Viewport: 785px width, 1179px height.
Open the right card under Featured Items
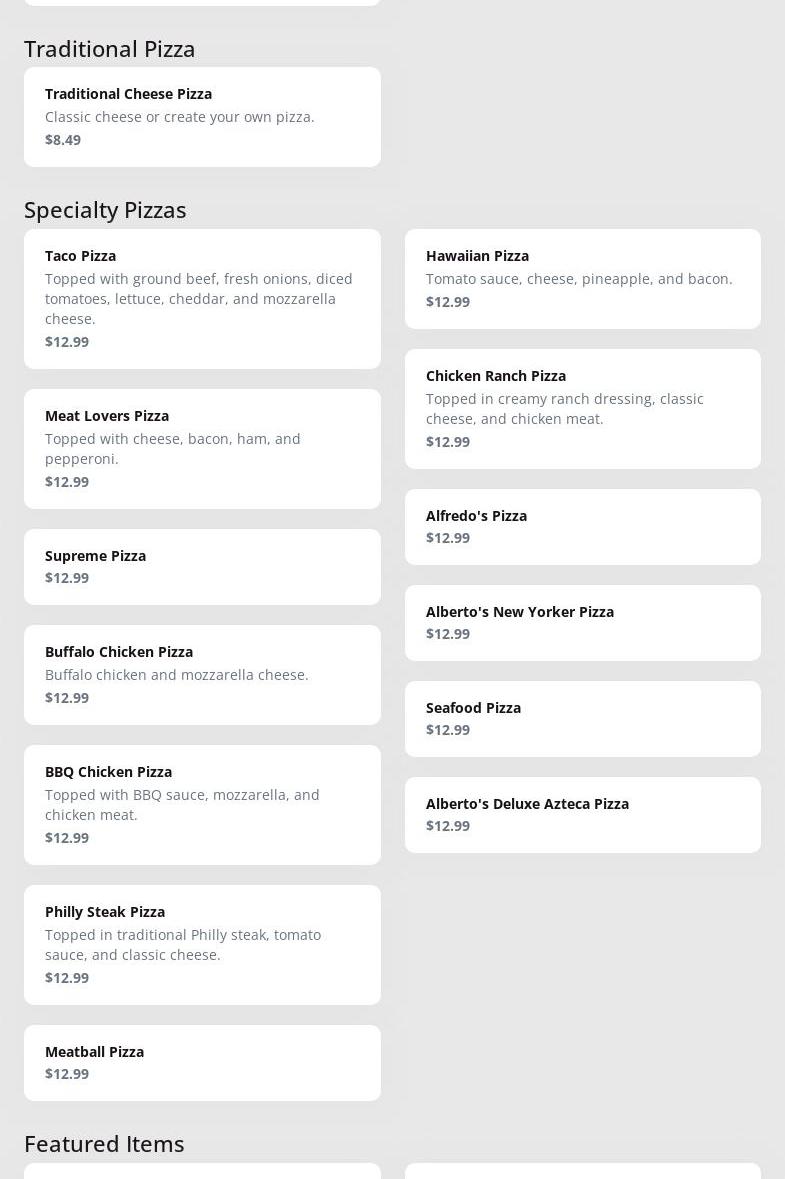click(x=582, y=1171)
